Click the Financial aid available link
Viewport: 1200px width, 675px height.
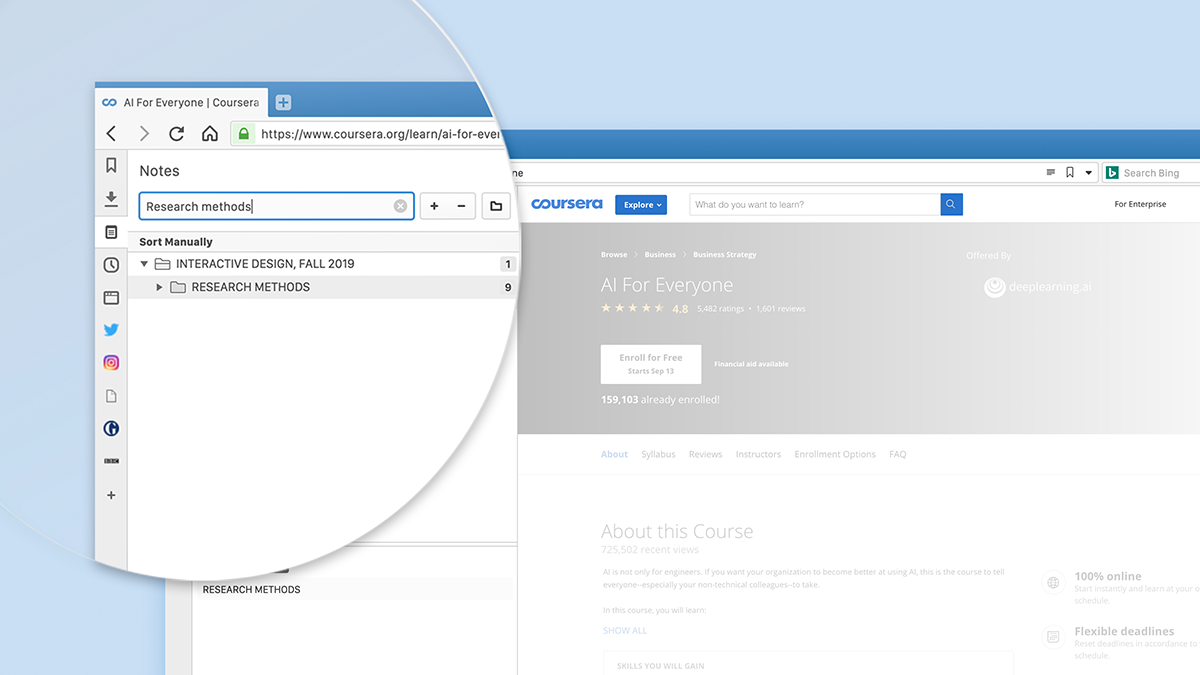[x=751, y=364]
